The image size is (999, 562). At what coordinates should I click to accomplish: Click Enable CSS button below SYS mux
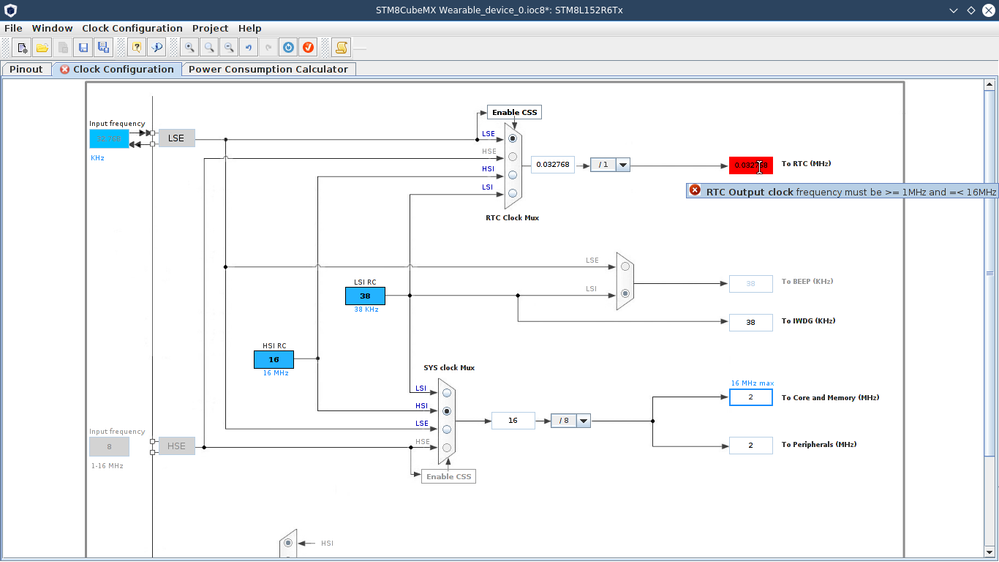pos(449,476)
